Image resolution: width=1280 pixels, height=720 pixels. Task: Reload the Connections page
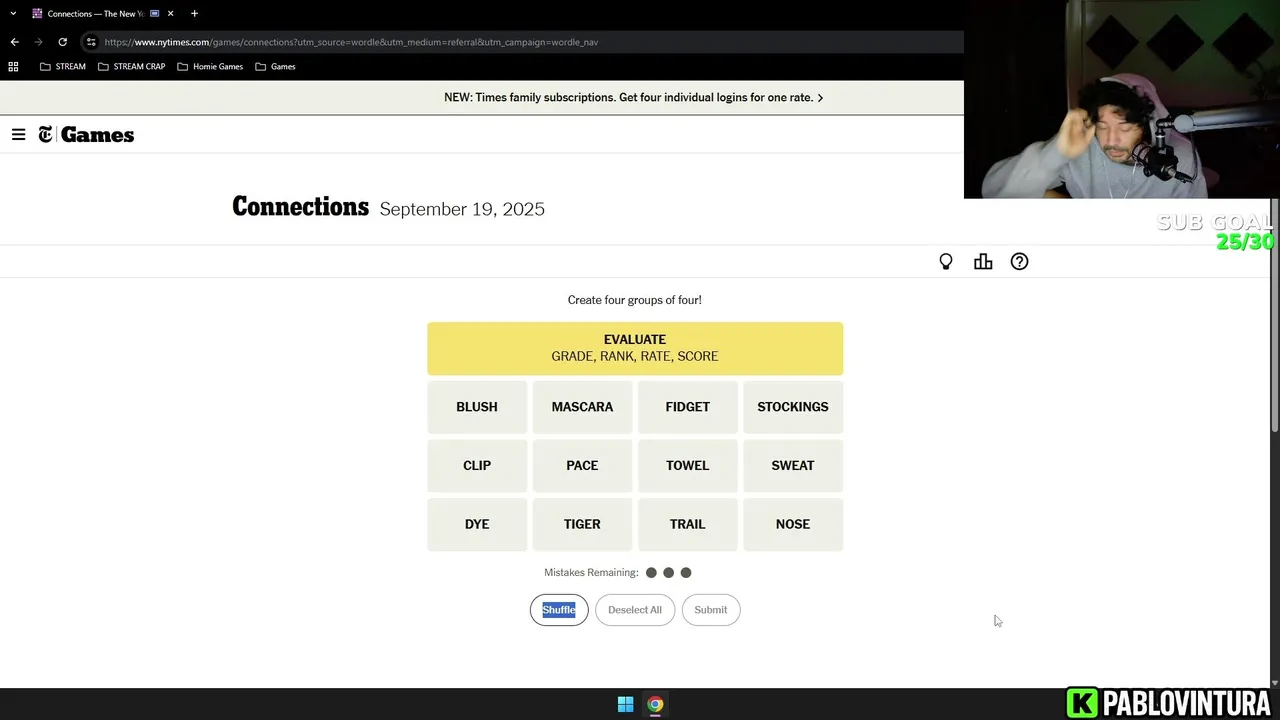[62, 42]
